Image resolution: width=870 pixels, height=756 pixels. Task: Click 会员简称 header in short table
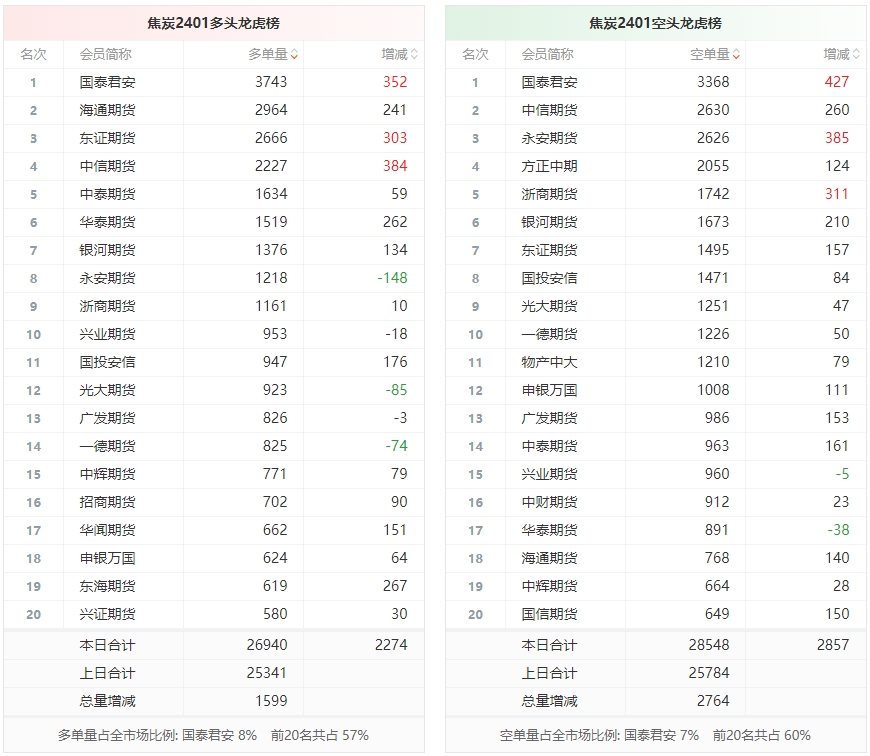coord(548,54)
